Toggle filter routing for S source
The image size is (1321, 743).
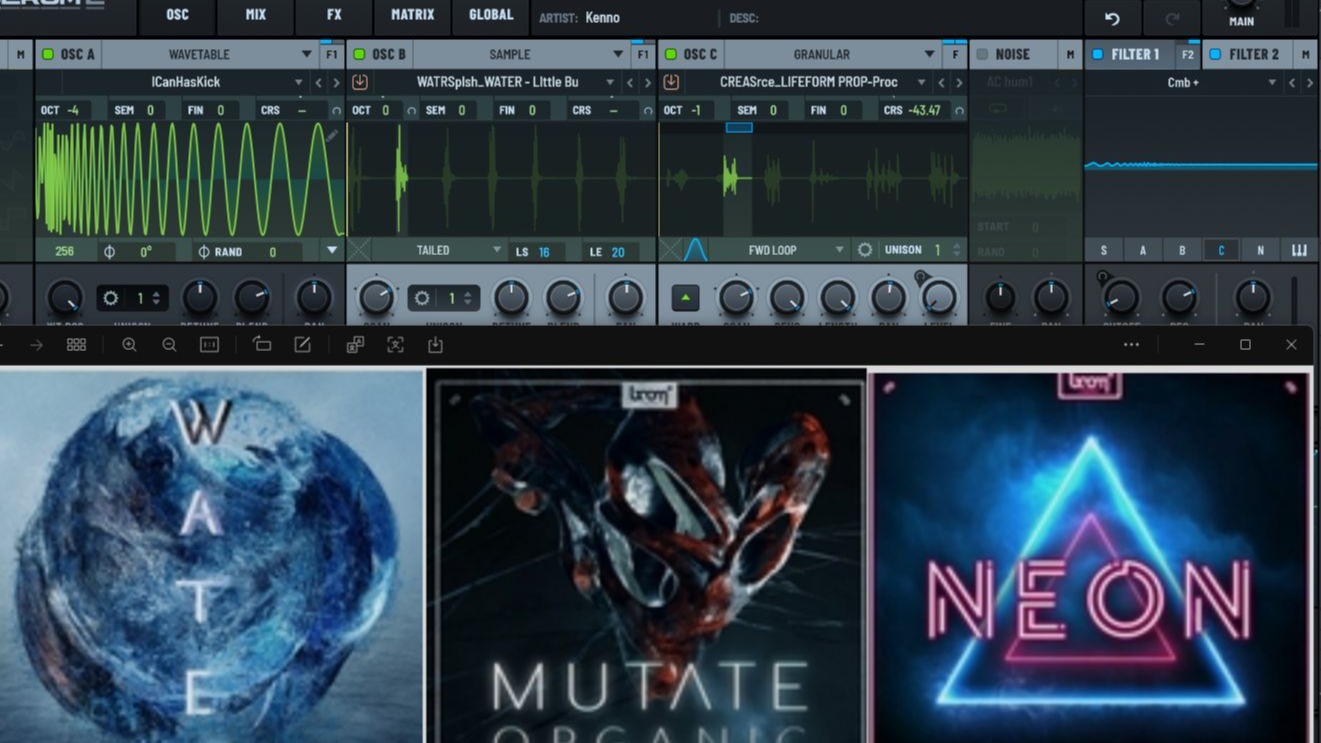tap(1104, 251)
